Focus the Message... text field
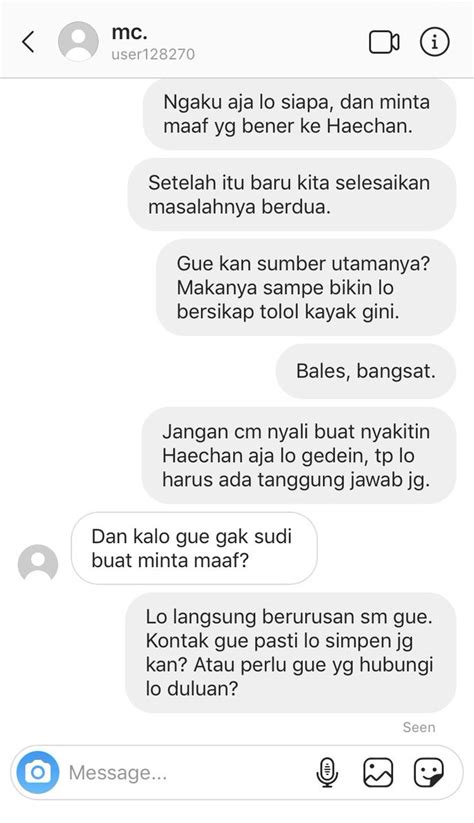Screen dimensions: 474x823 coord(186,772)
